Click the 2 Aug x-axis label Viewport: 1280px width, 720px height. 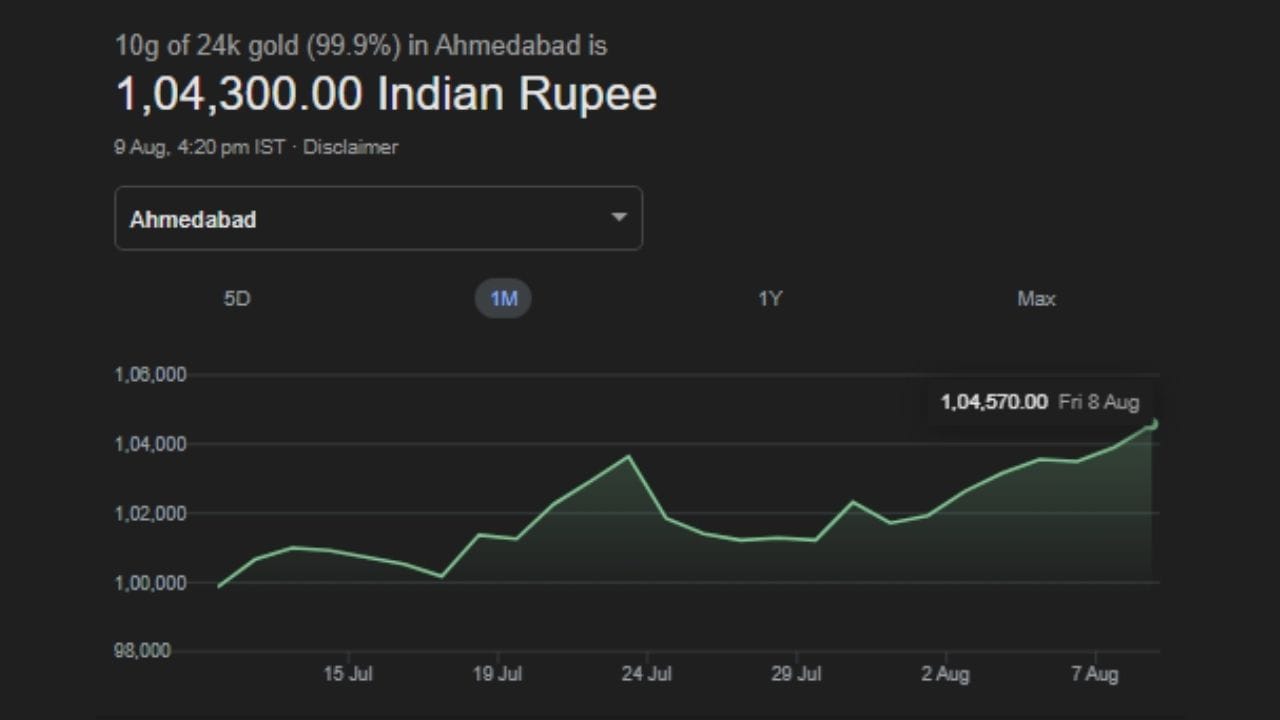click(x=945, y=674)
